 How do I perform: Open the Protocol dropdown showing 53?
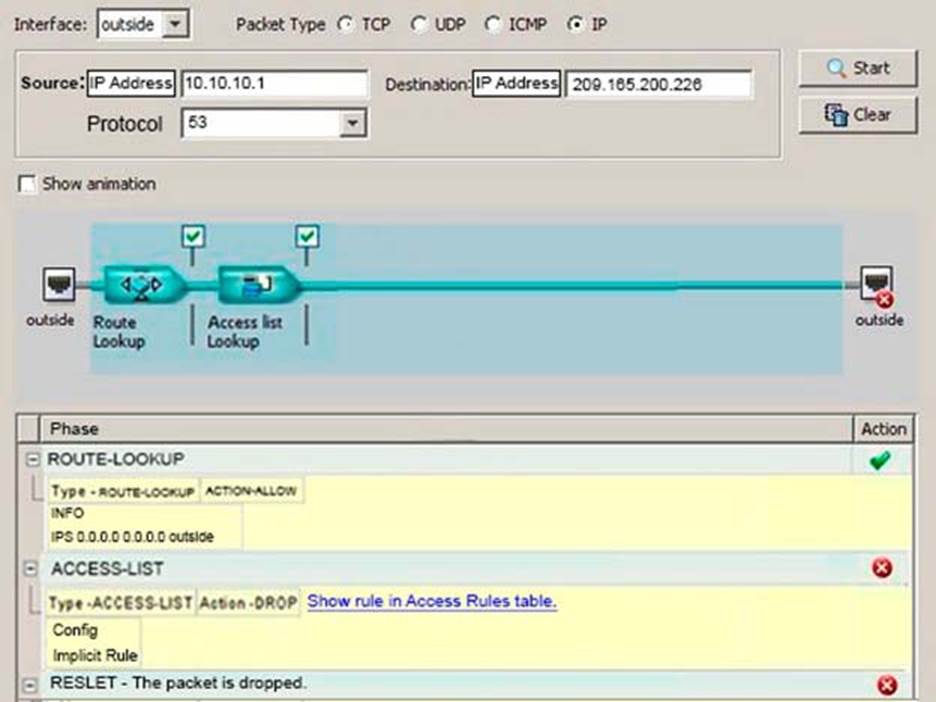351,124
